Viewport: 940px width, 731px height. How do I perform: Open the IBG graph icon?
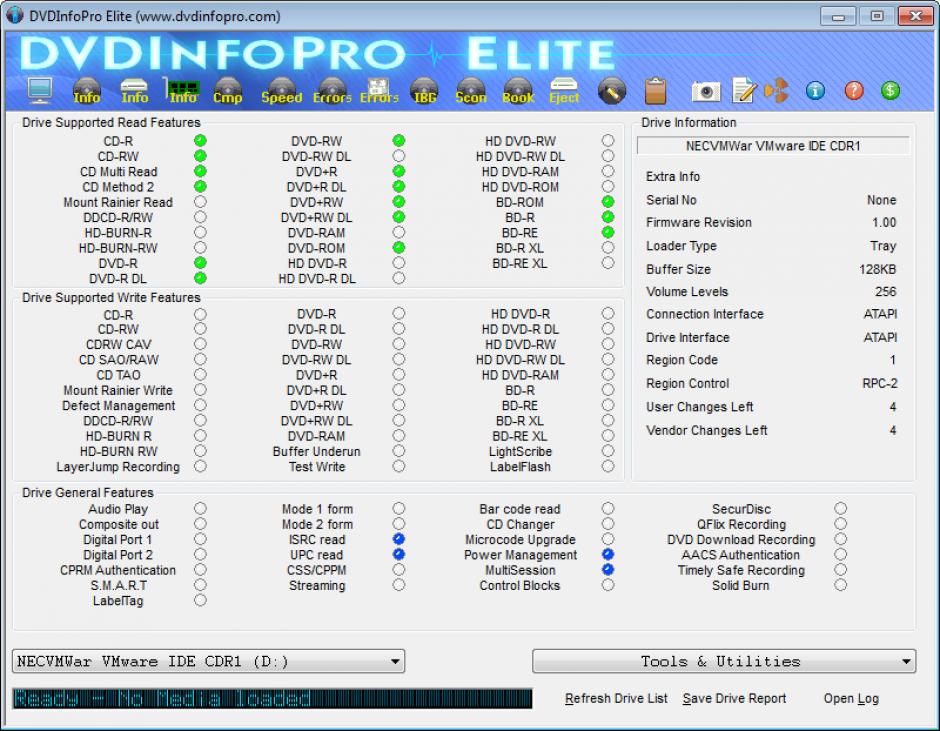[424, 91]
